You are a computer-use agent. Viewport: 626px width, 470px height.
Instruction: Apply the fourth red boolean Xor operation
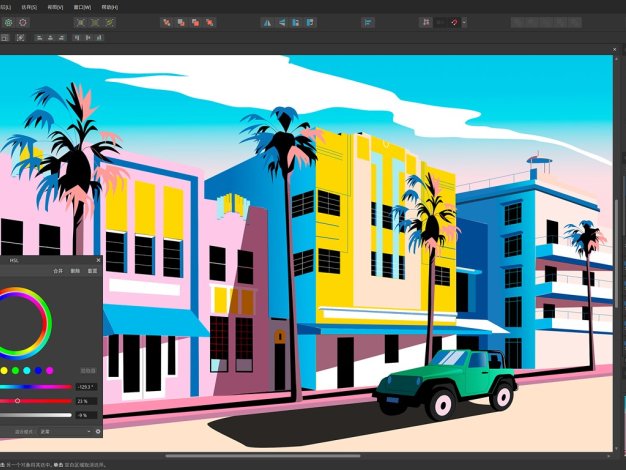click(210, 23)
